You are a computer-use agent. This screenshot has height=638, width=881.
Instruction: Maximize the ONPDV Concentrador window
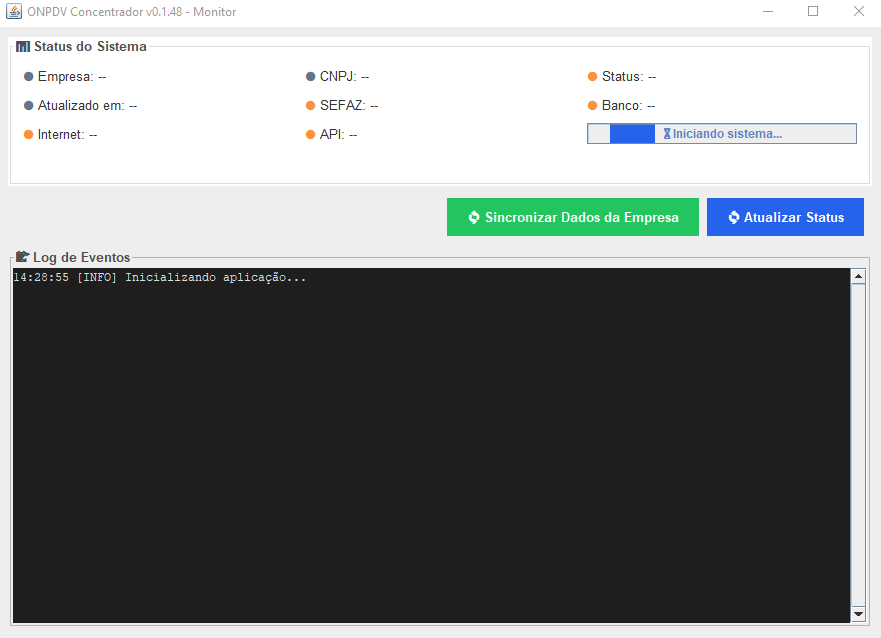pyautogui.click(x=813, y=11)
